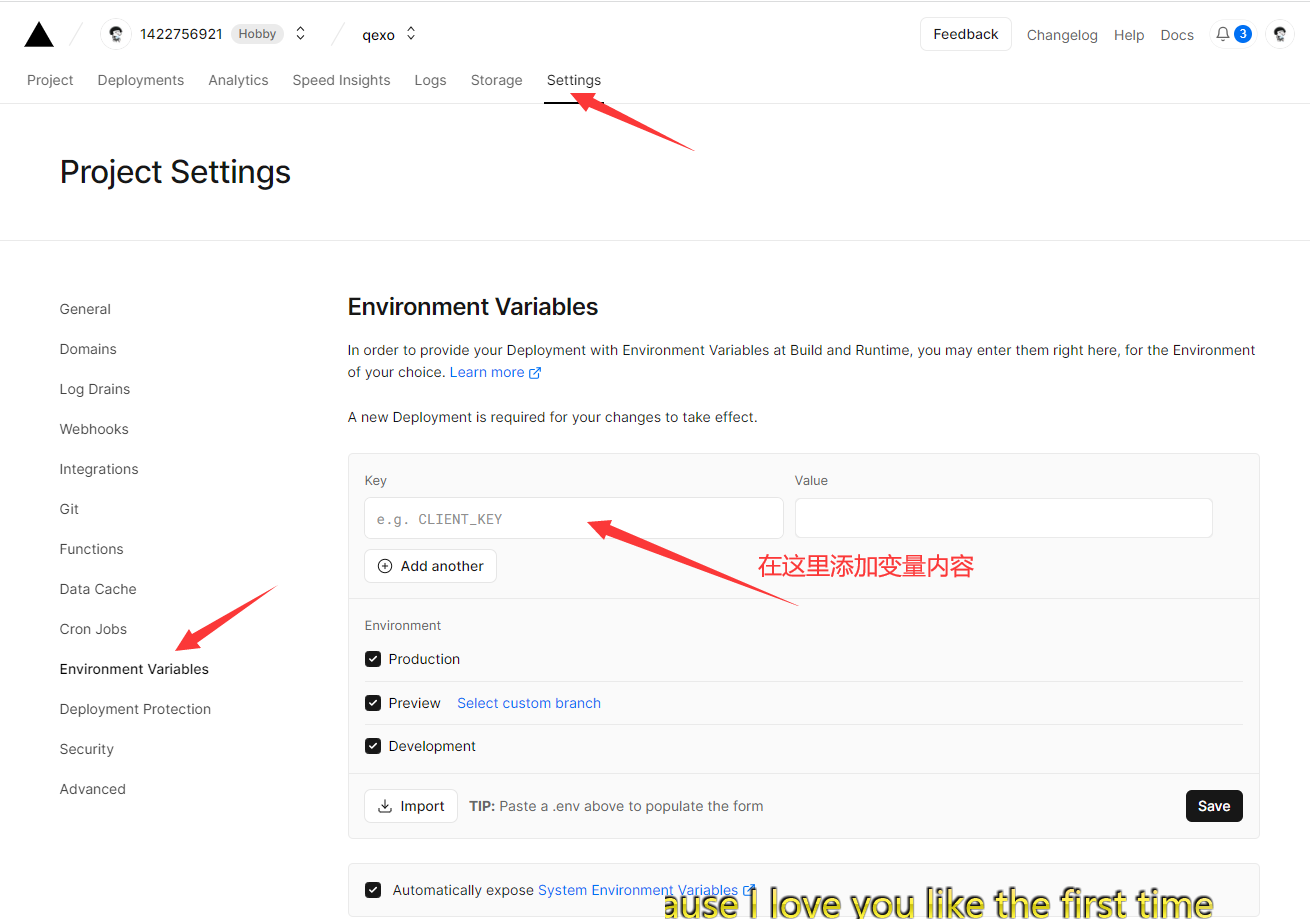Image resolution: width=1310 pixels, height=919 pixels.
Task: Click the plus icon in Add another
Action: 385,566
